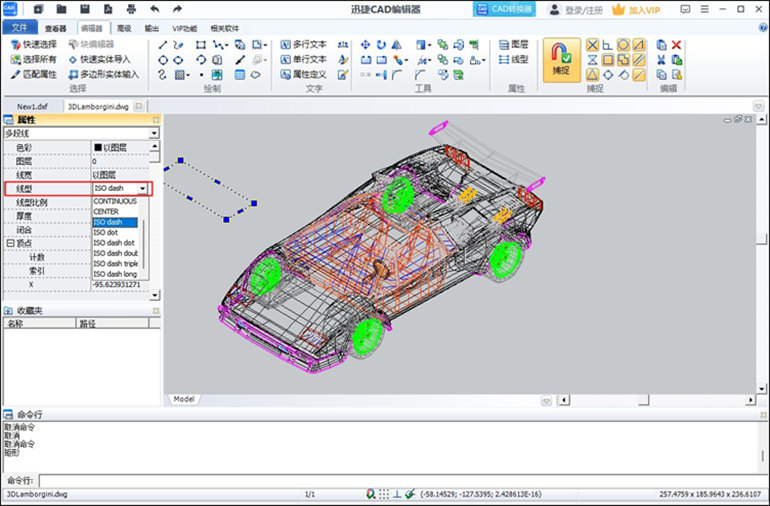Toggle the square endpoint snap option
The width and height of the screenshot is (770, 506).
tap(608, 60)
